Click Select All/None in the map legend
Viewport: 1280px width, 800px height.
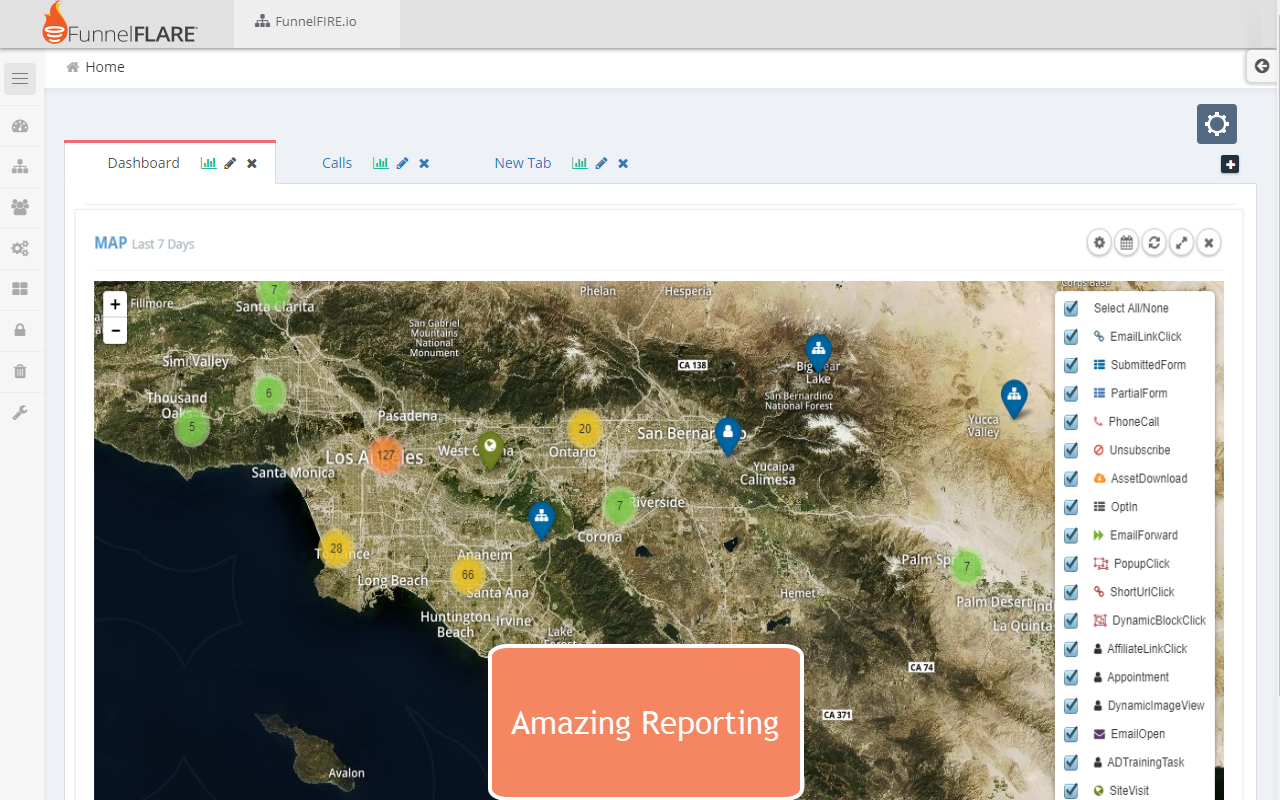tap(1070, 307)
